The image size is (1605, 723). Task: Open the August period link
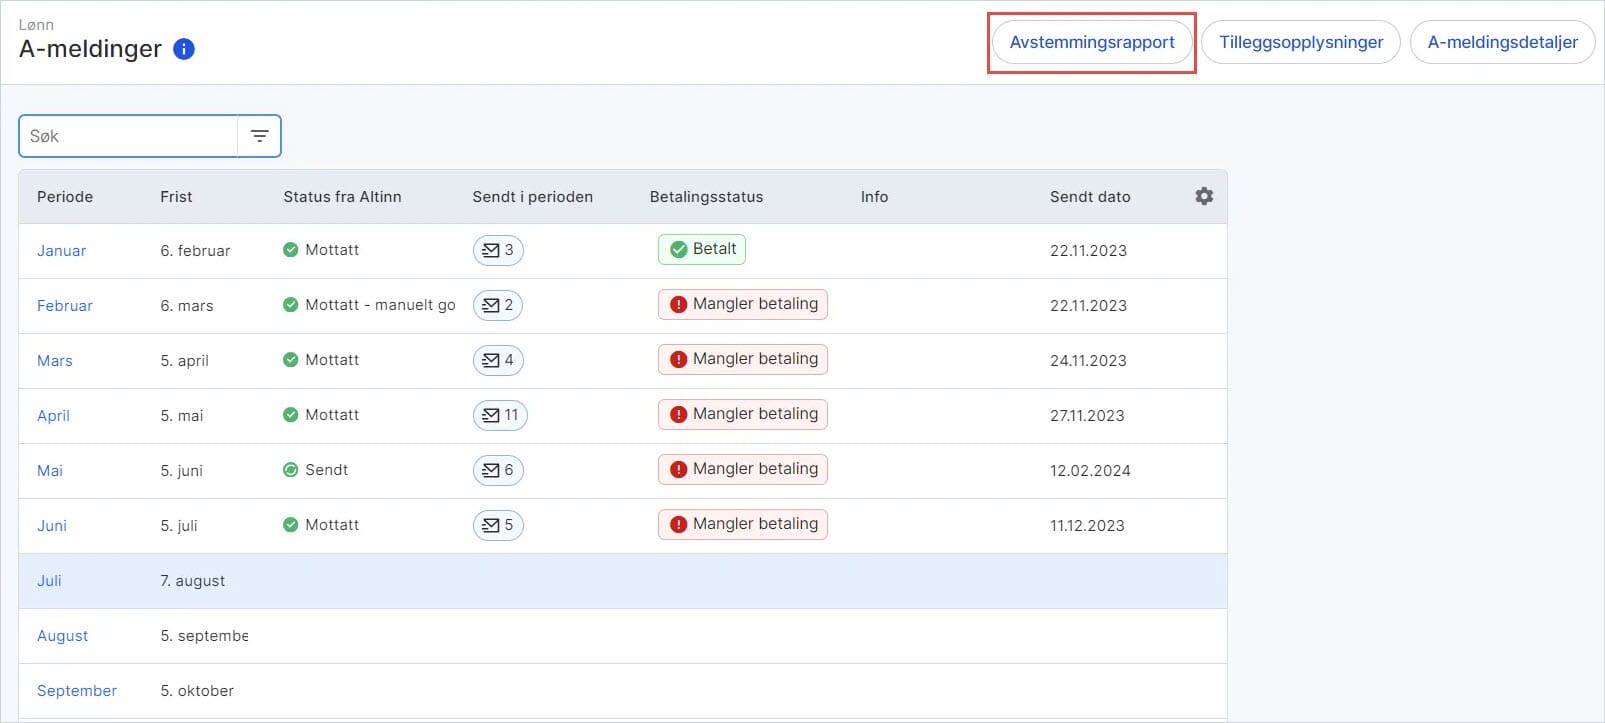click(62, 636)
